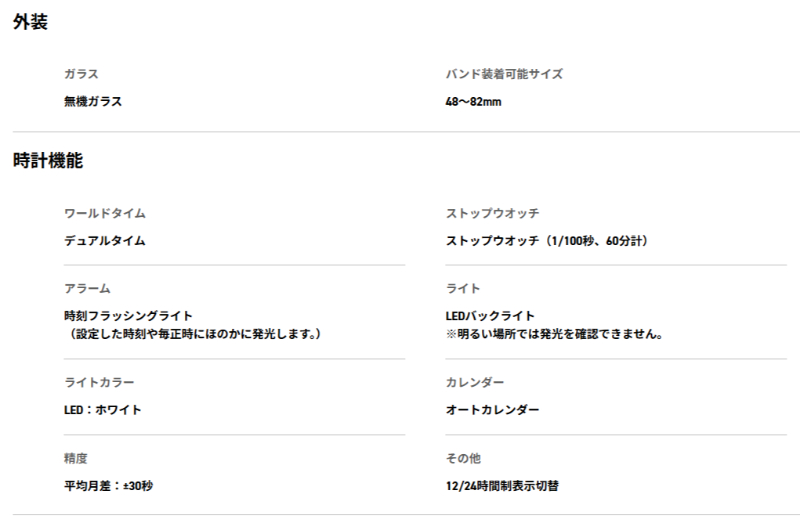Screen dimensions: 800x523
Task: Click the ライトカラー label
Action: (x=99, y=383)
